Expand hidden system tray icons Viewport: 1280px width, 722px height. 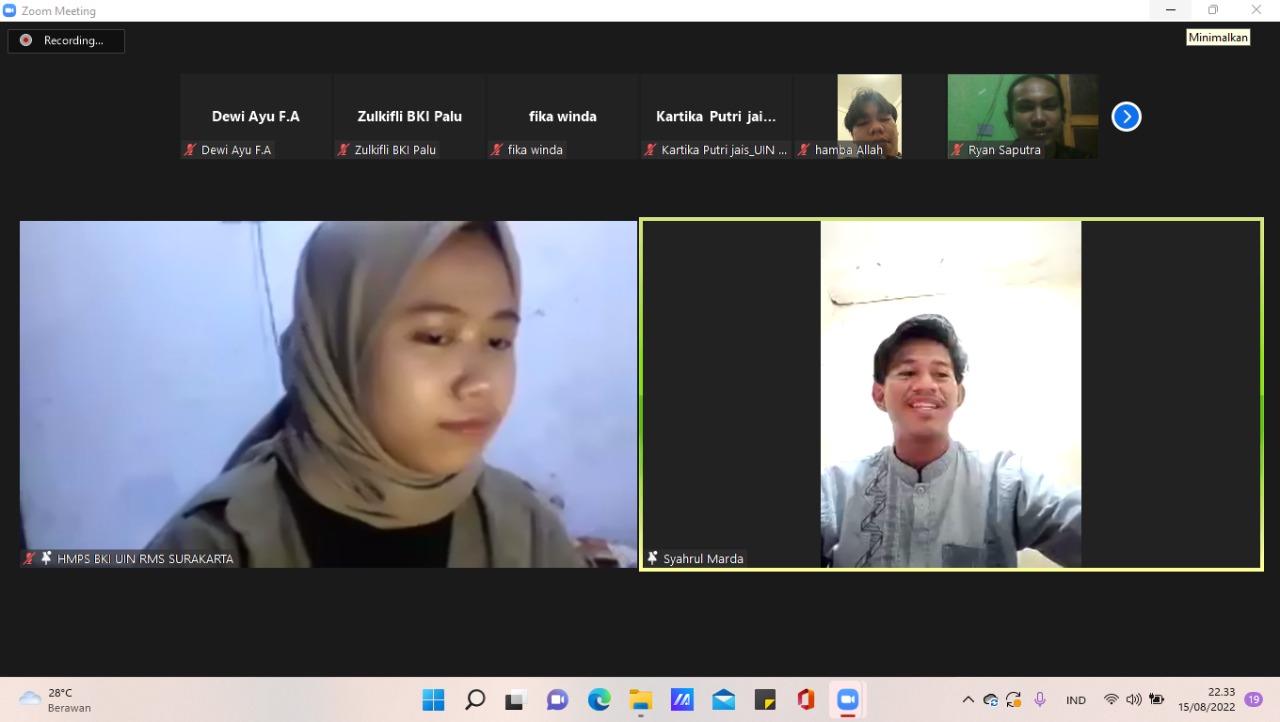pos(968,700)
